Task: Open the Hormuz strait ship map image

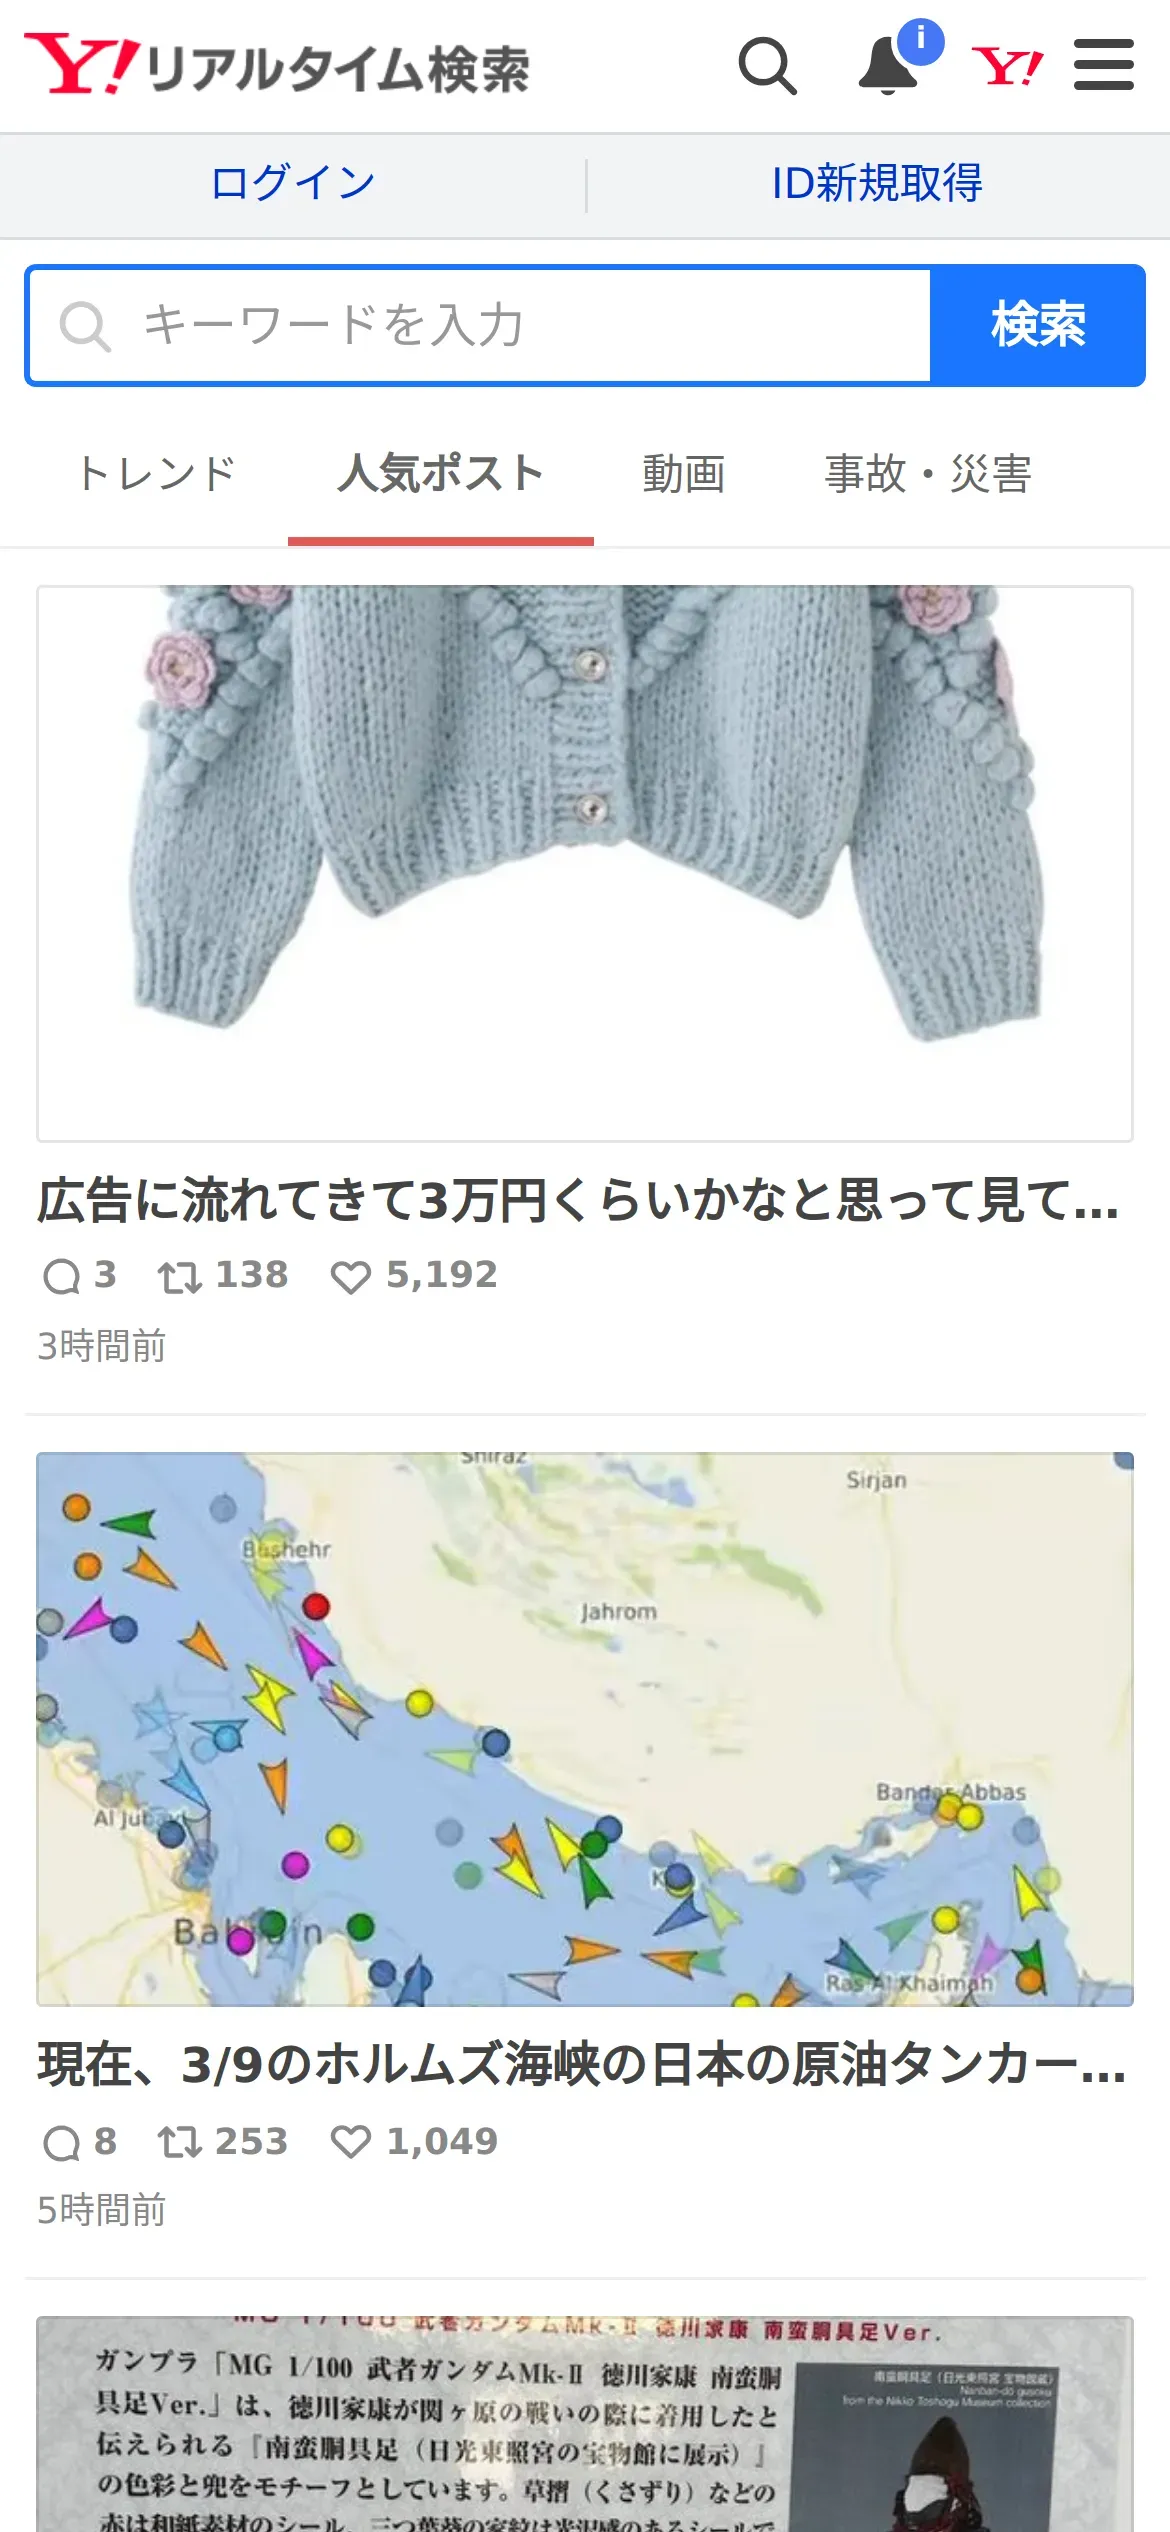Action: pos(585,1729)
